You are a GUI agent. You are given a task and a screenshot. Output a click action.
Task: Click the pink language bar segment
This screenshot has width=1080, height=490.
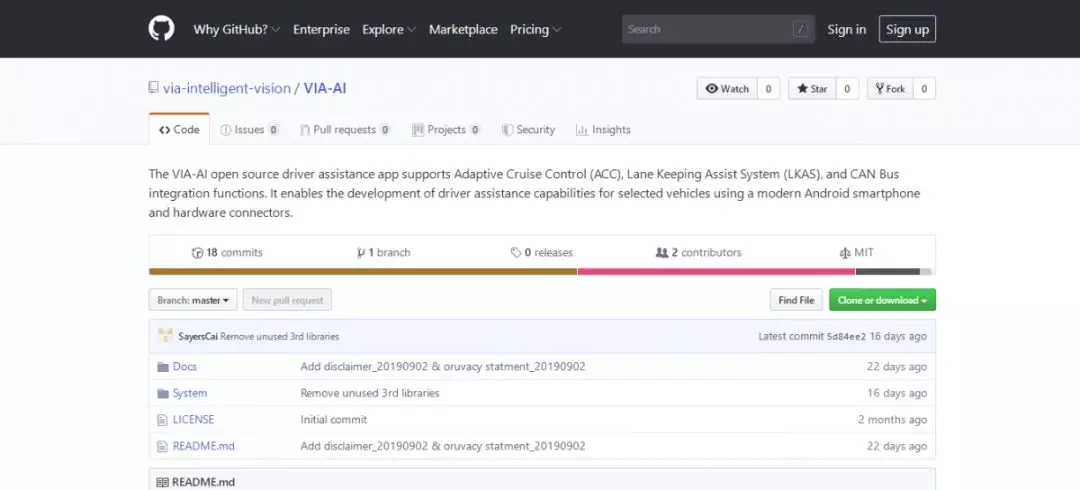tap(716, 272)
